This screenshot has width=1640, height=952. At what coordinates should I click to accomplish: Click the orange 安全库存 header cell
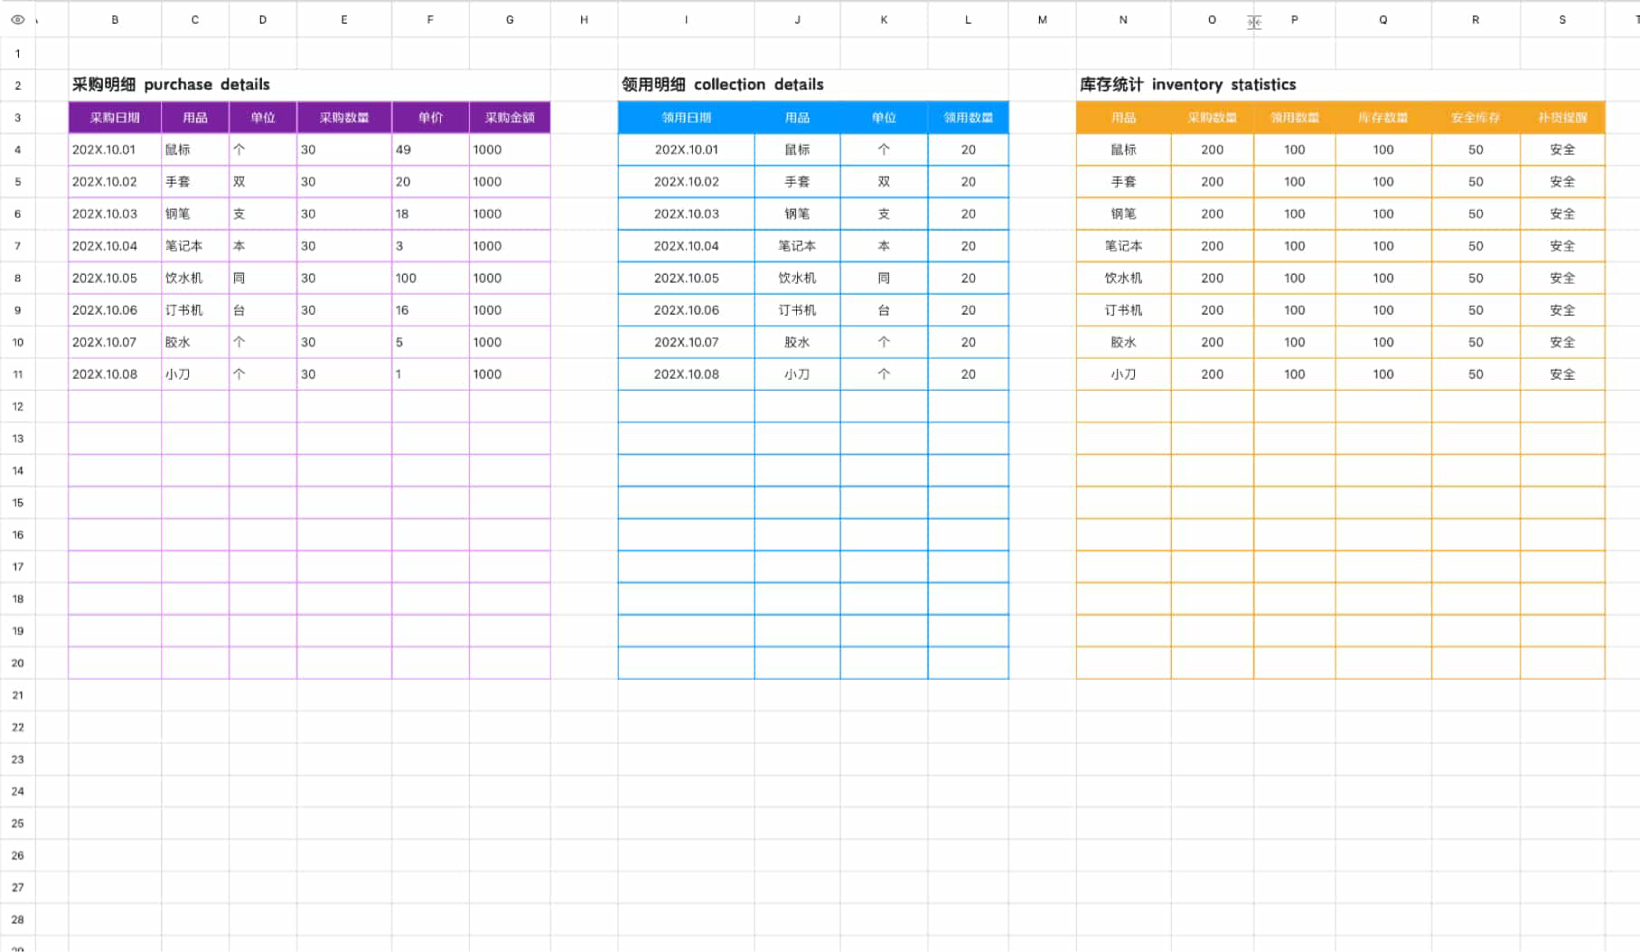1476,117
